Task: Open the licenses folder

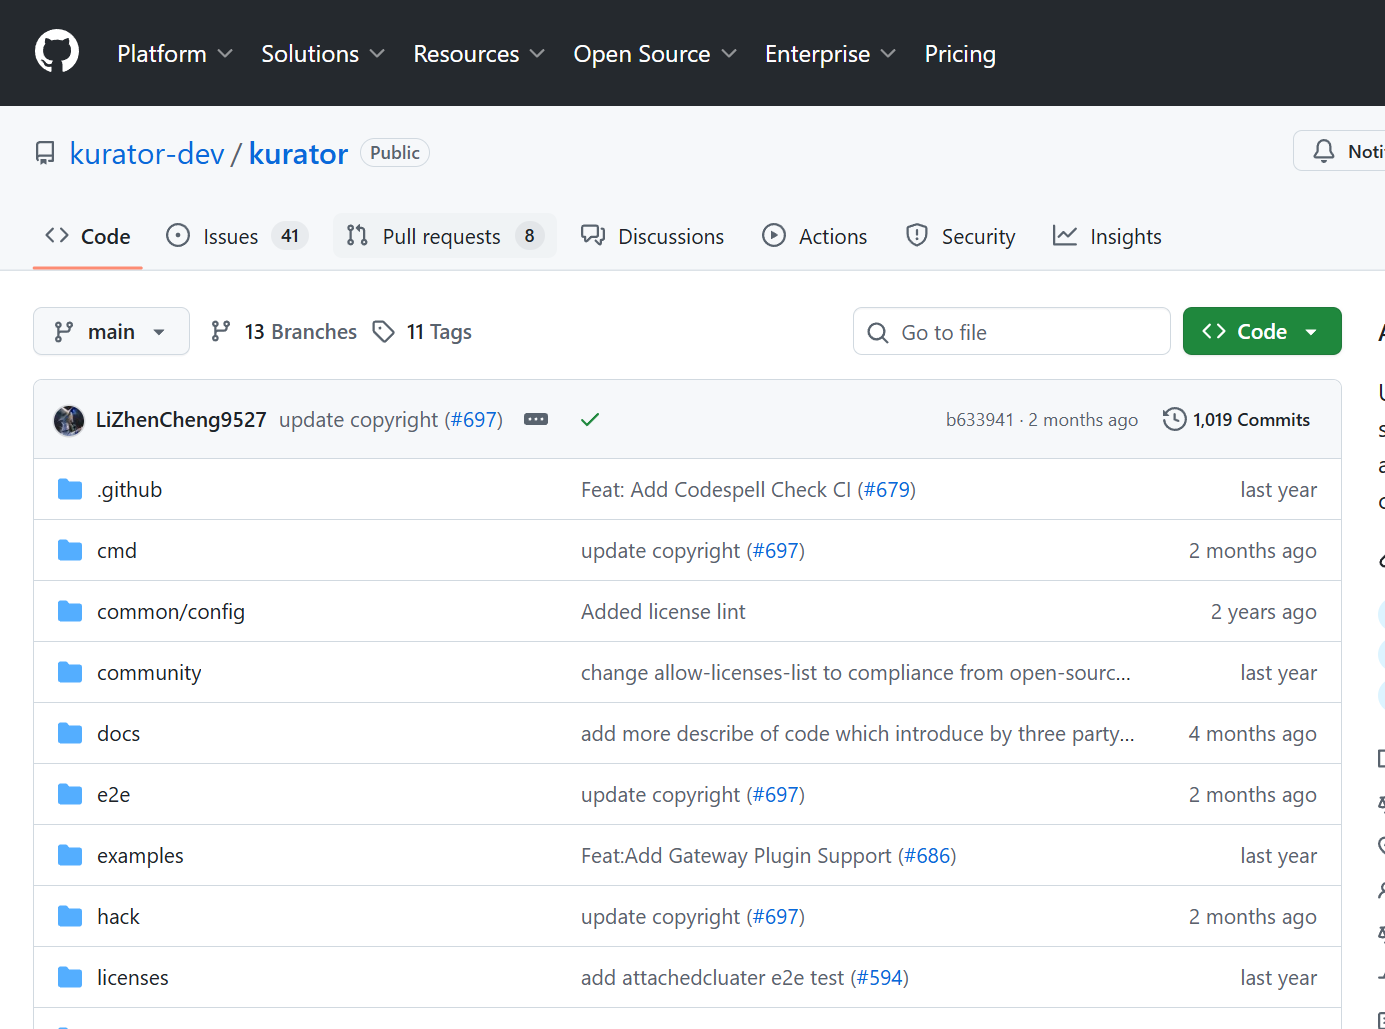Action: point(133,978)
